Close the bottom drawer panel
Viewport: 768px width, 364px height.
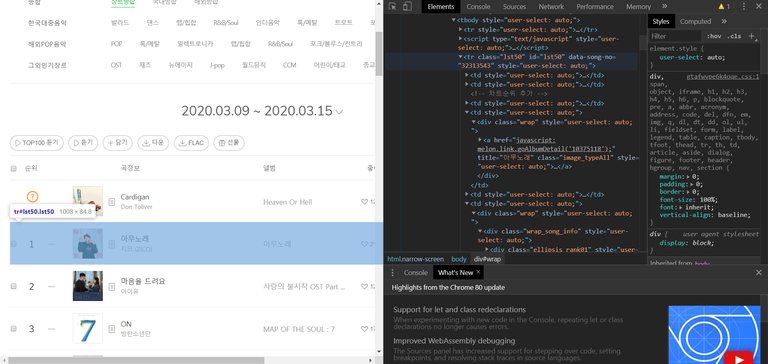click(x=759, y=272)
